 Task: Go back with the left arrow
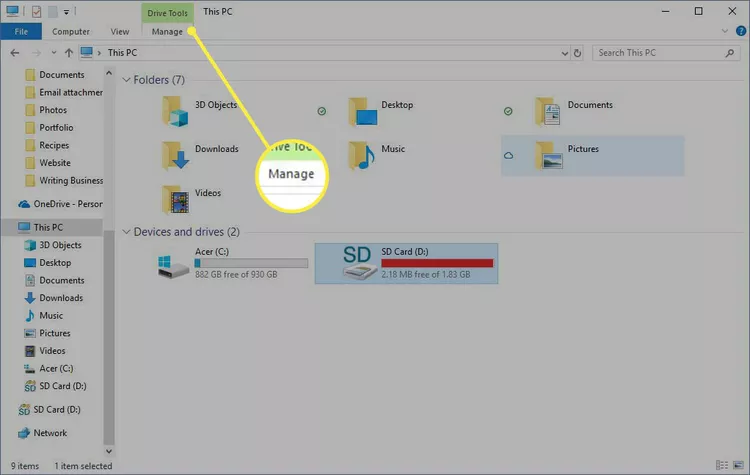tap(15, 53)
